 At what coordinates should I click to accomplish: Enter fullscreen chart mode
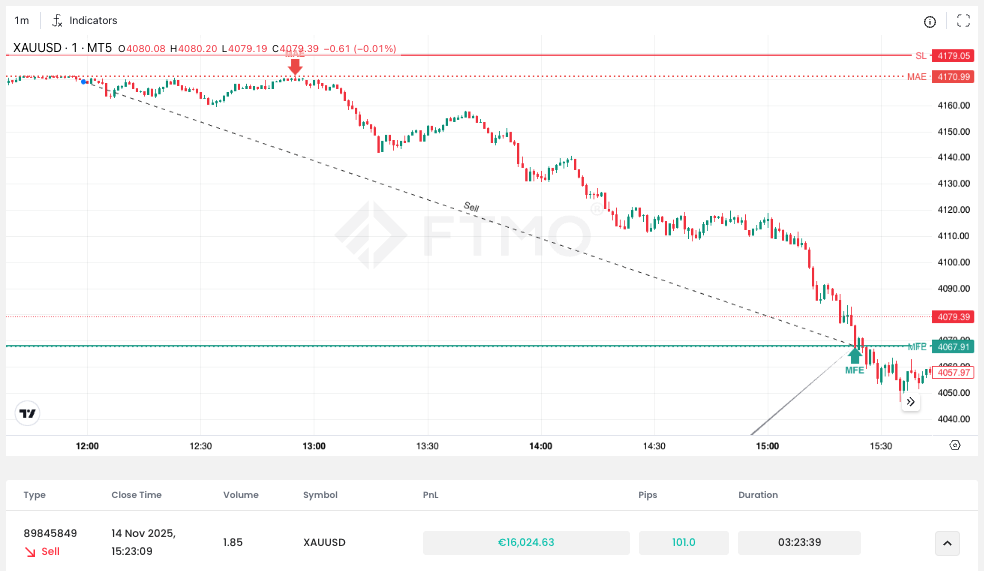(963, 21)
